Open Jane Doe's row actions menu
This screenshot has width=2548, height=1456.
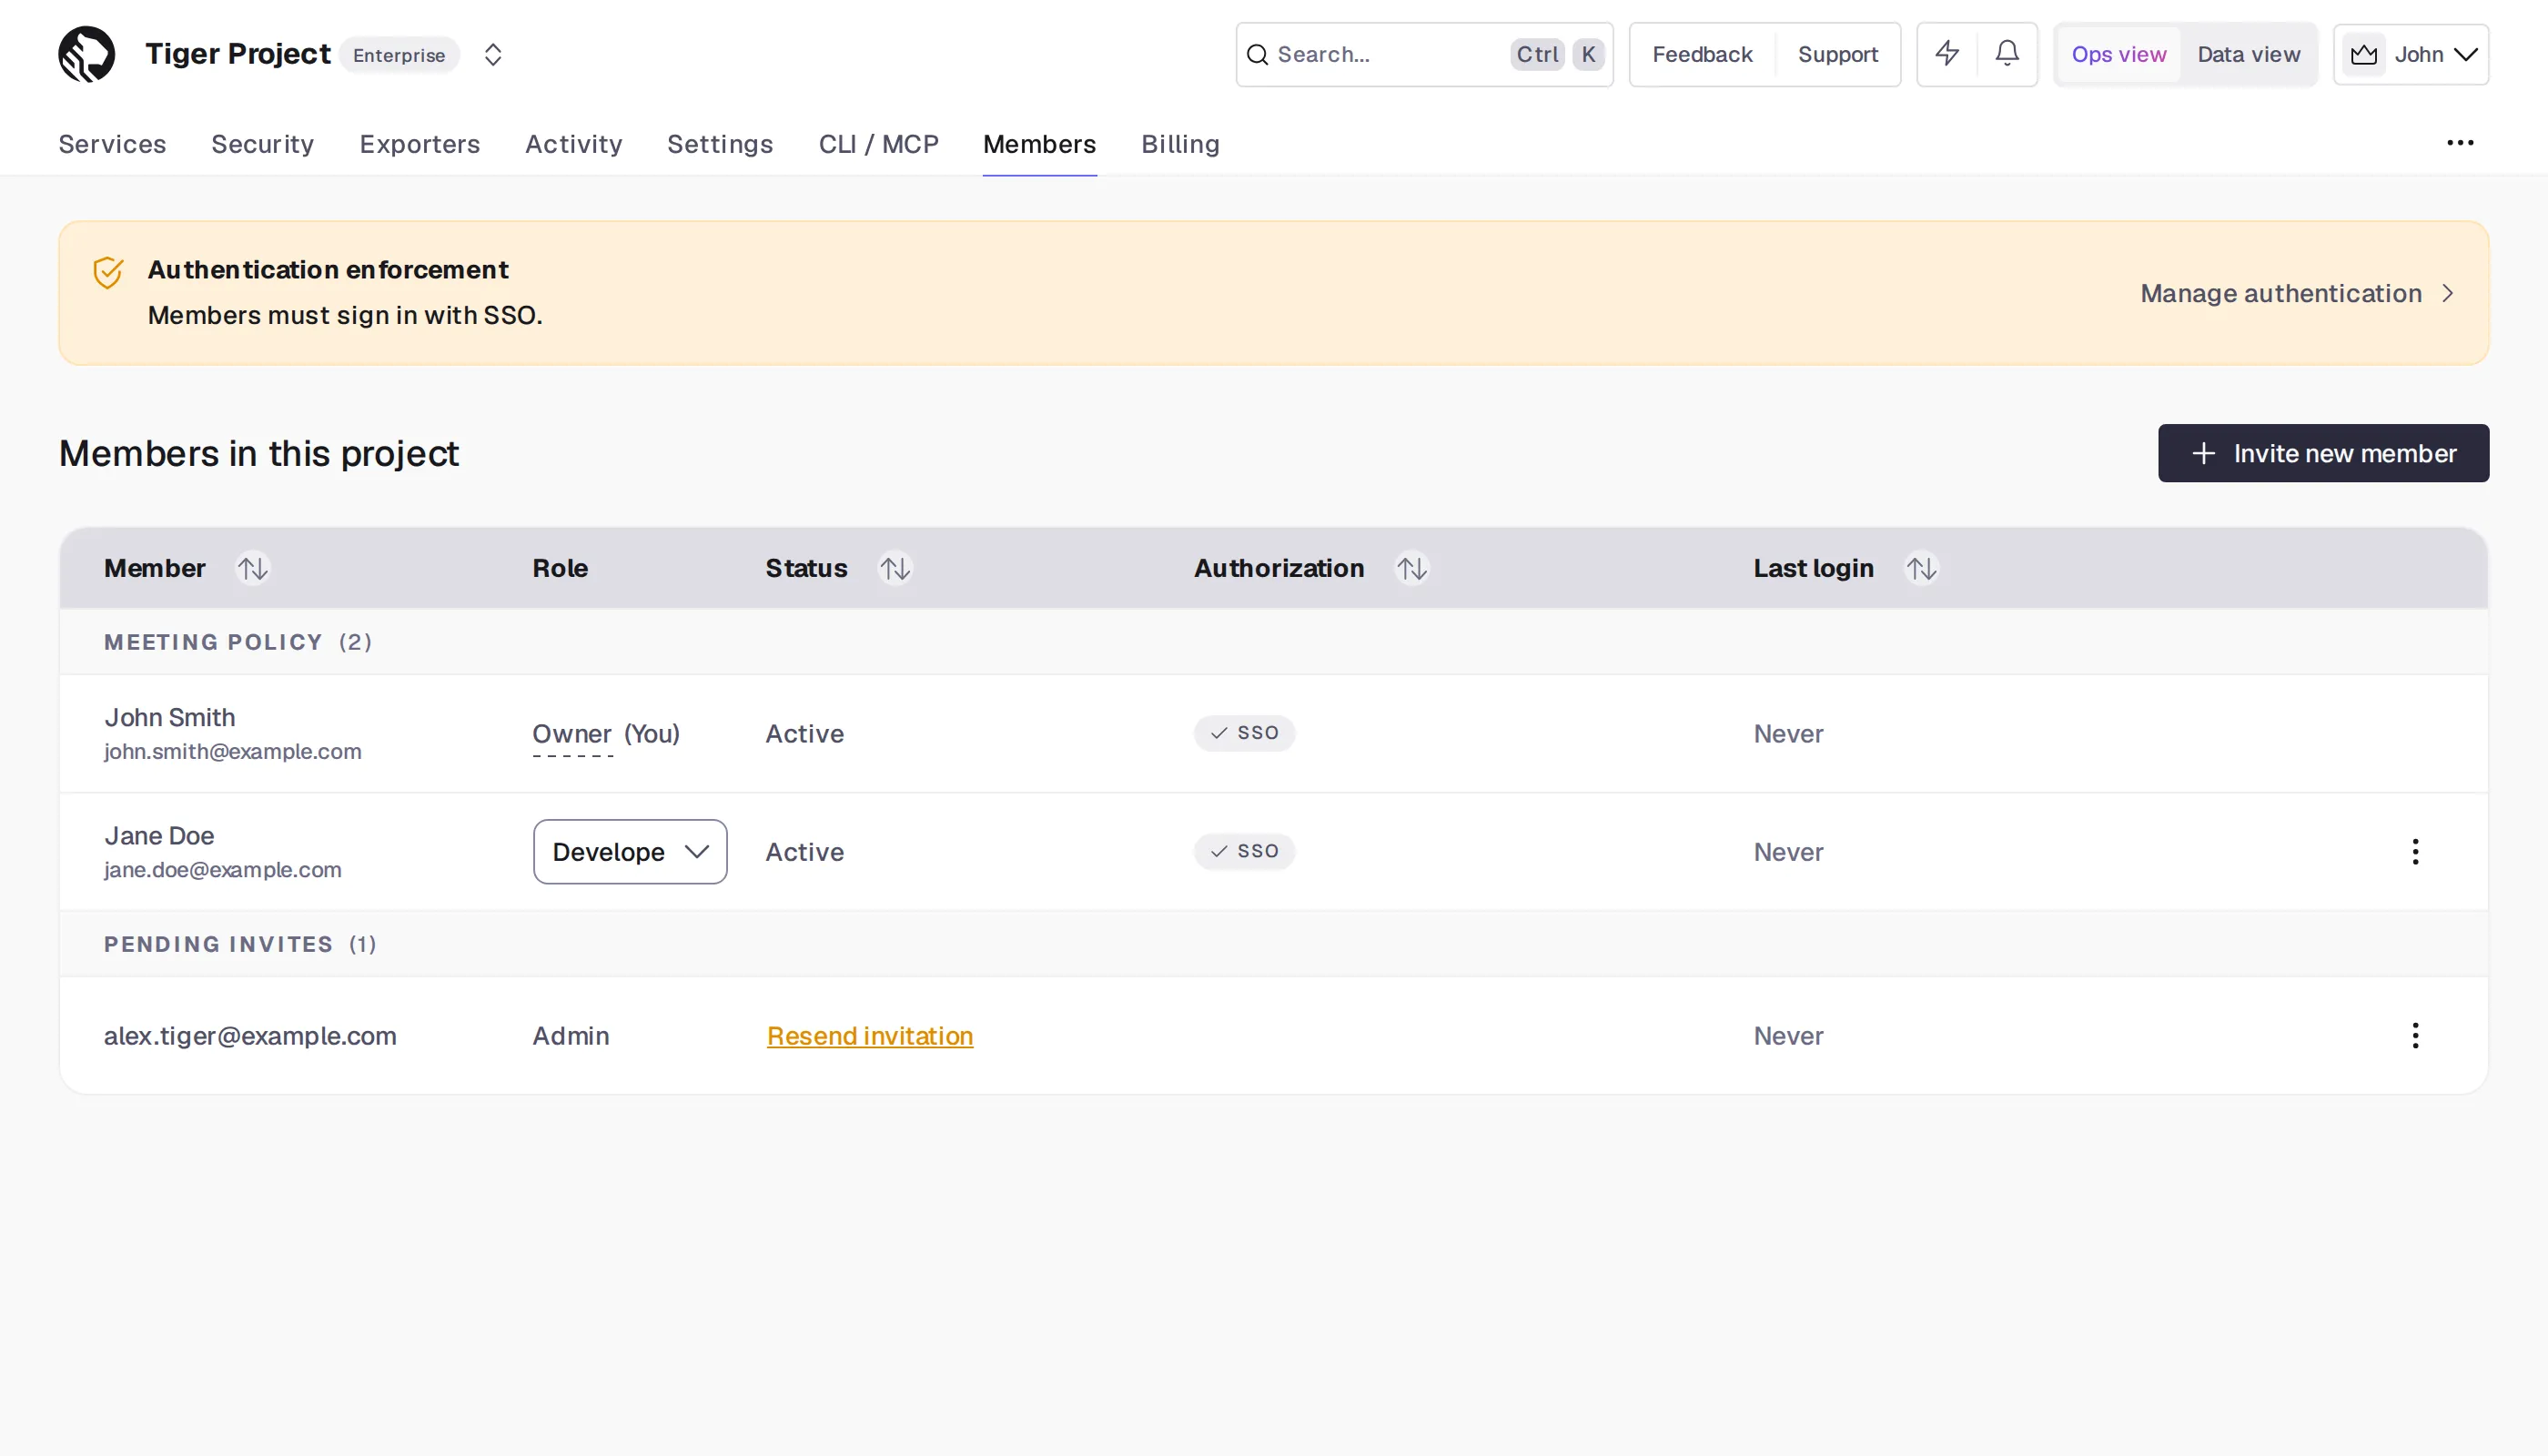pyautogui.click(x=2415, y=852)
